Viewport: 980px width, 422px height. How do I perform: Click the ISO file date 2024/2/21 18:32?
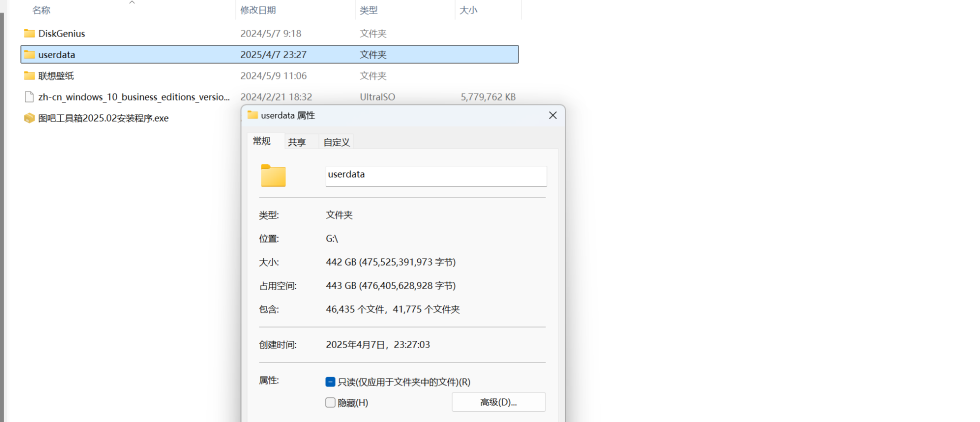[276, 97]
